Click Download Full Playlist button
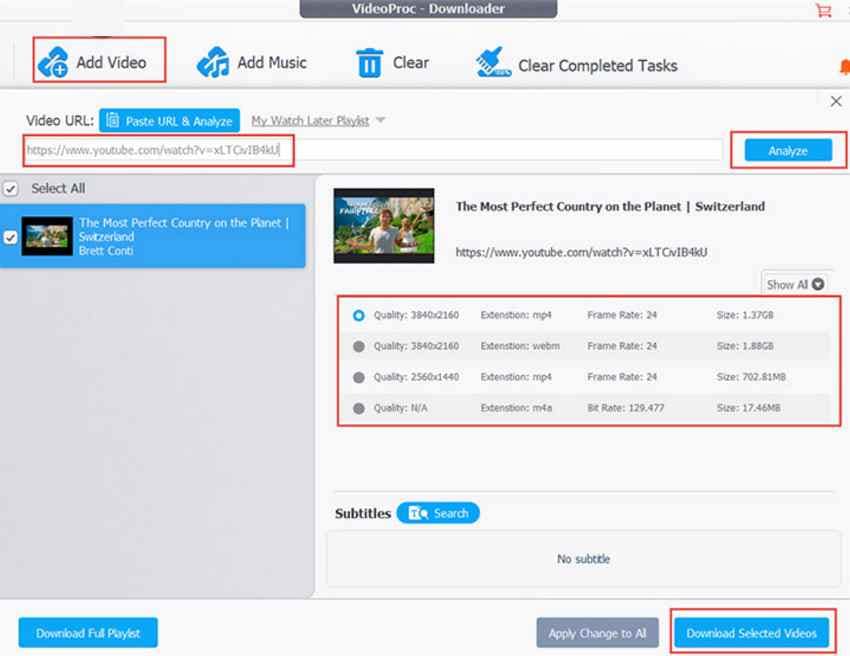The height and width of the screenshot is (656, 850). pyautogui.click(x=88, y=633)
